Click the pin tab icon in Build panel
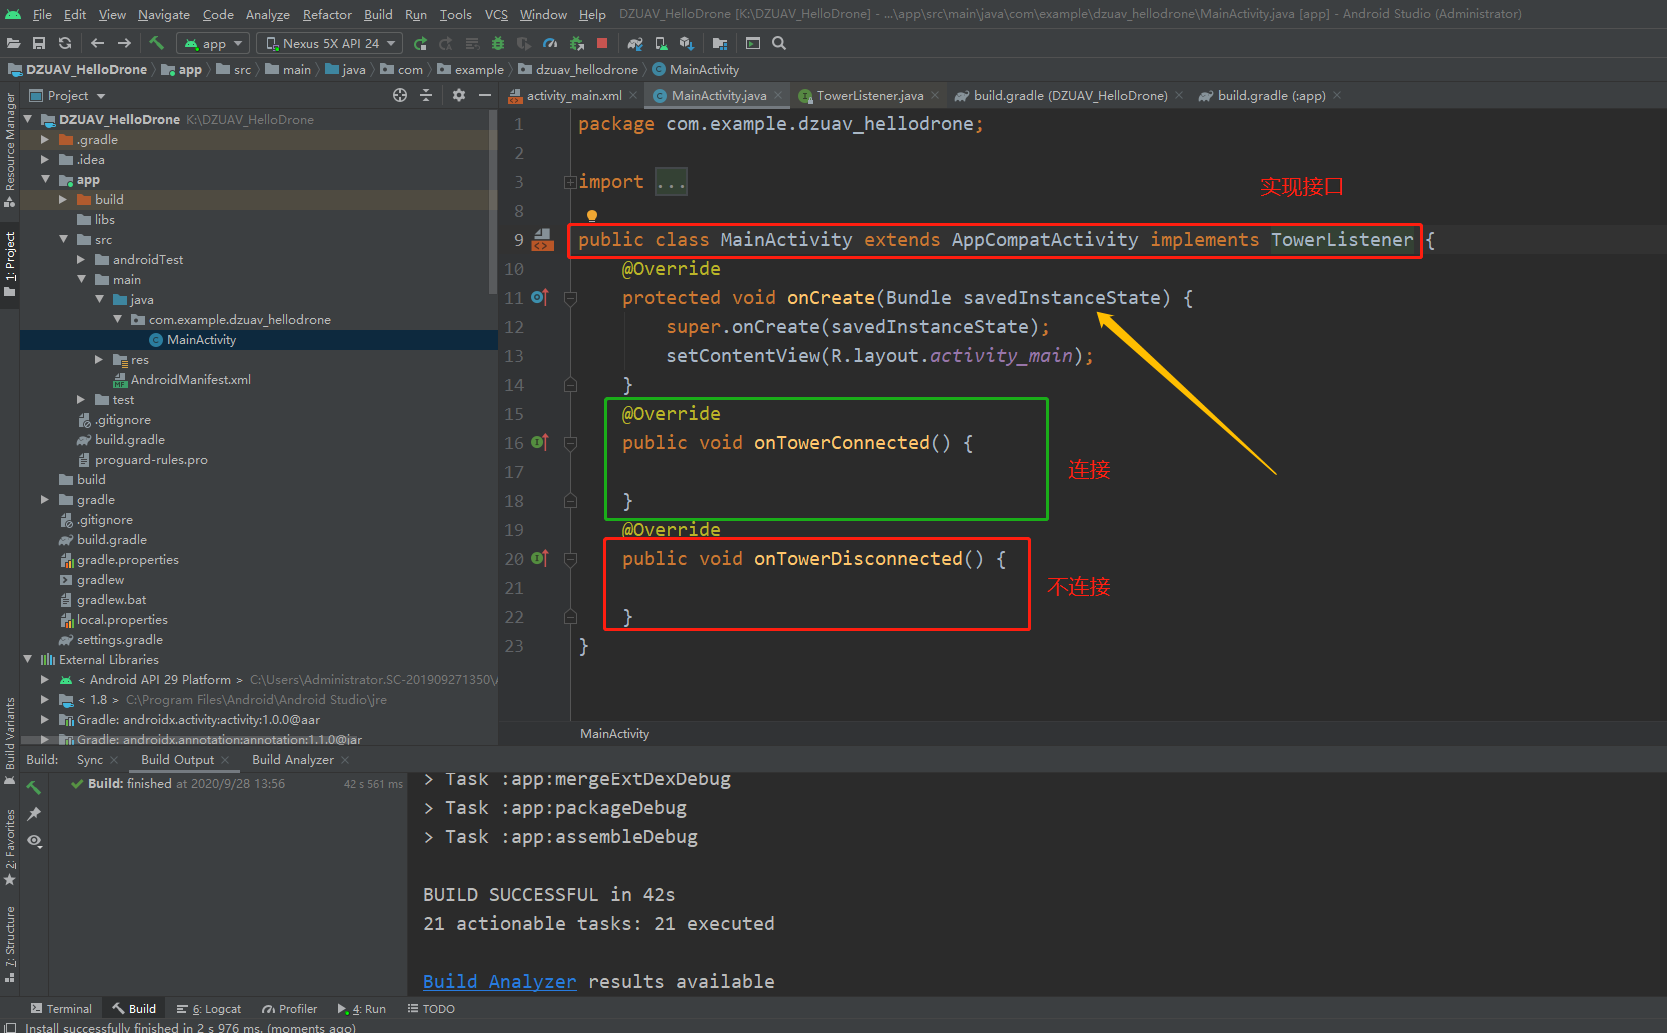Screen dimensions: 1667x1033 point(34,814)
